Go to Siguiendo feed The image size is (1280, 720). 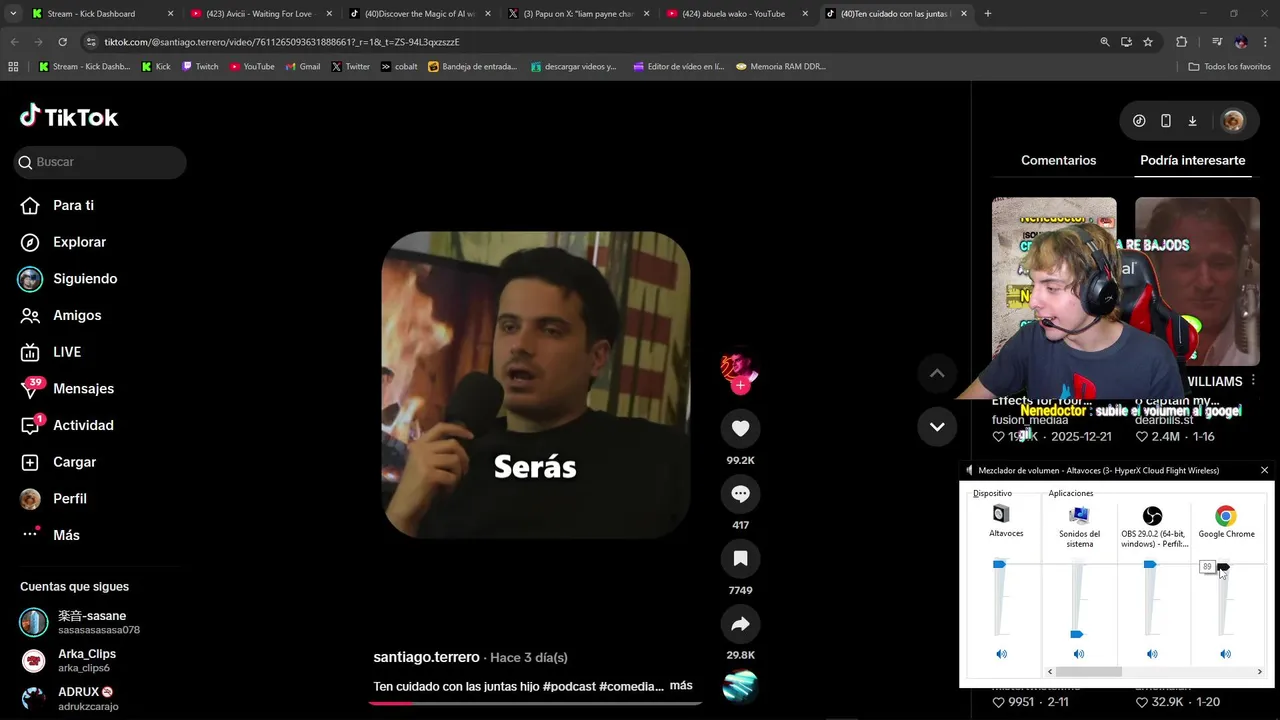[68, 279]
